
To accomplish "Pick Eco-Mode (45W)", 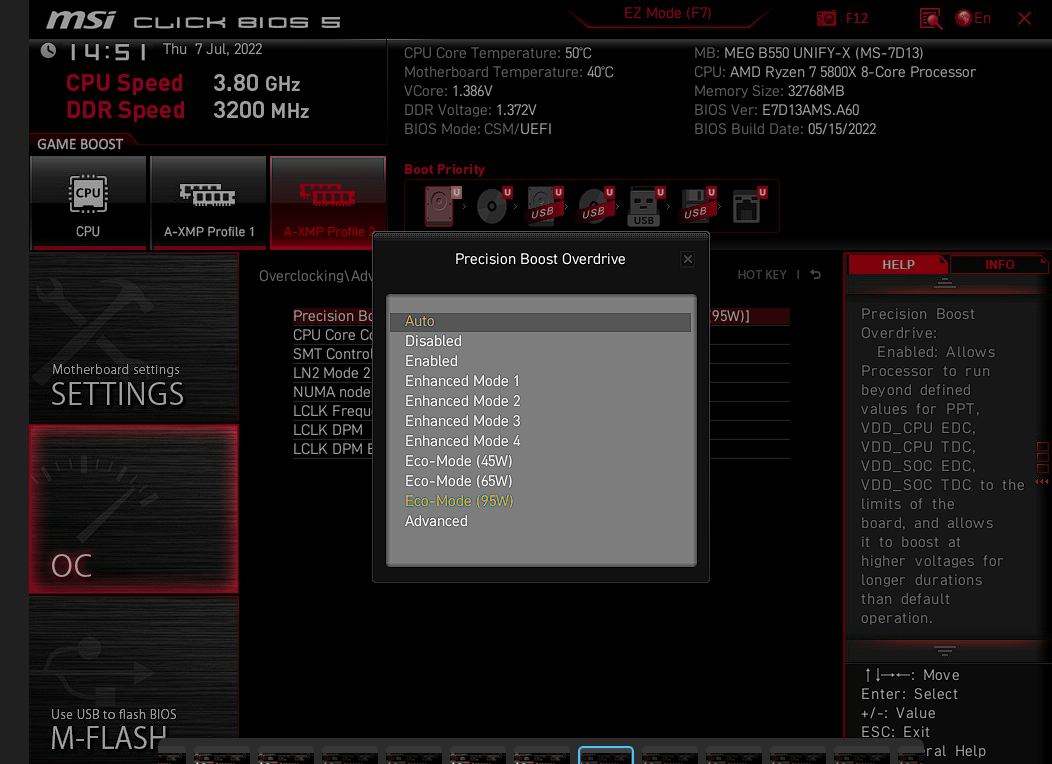I will point(540,461).
